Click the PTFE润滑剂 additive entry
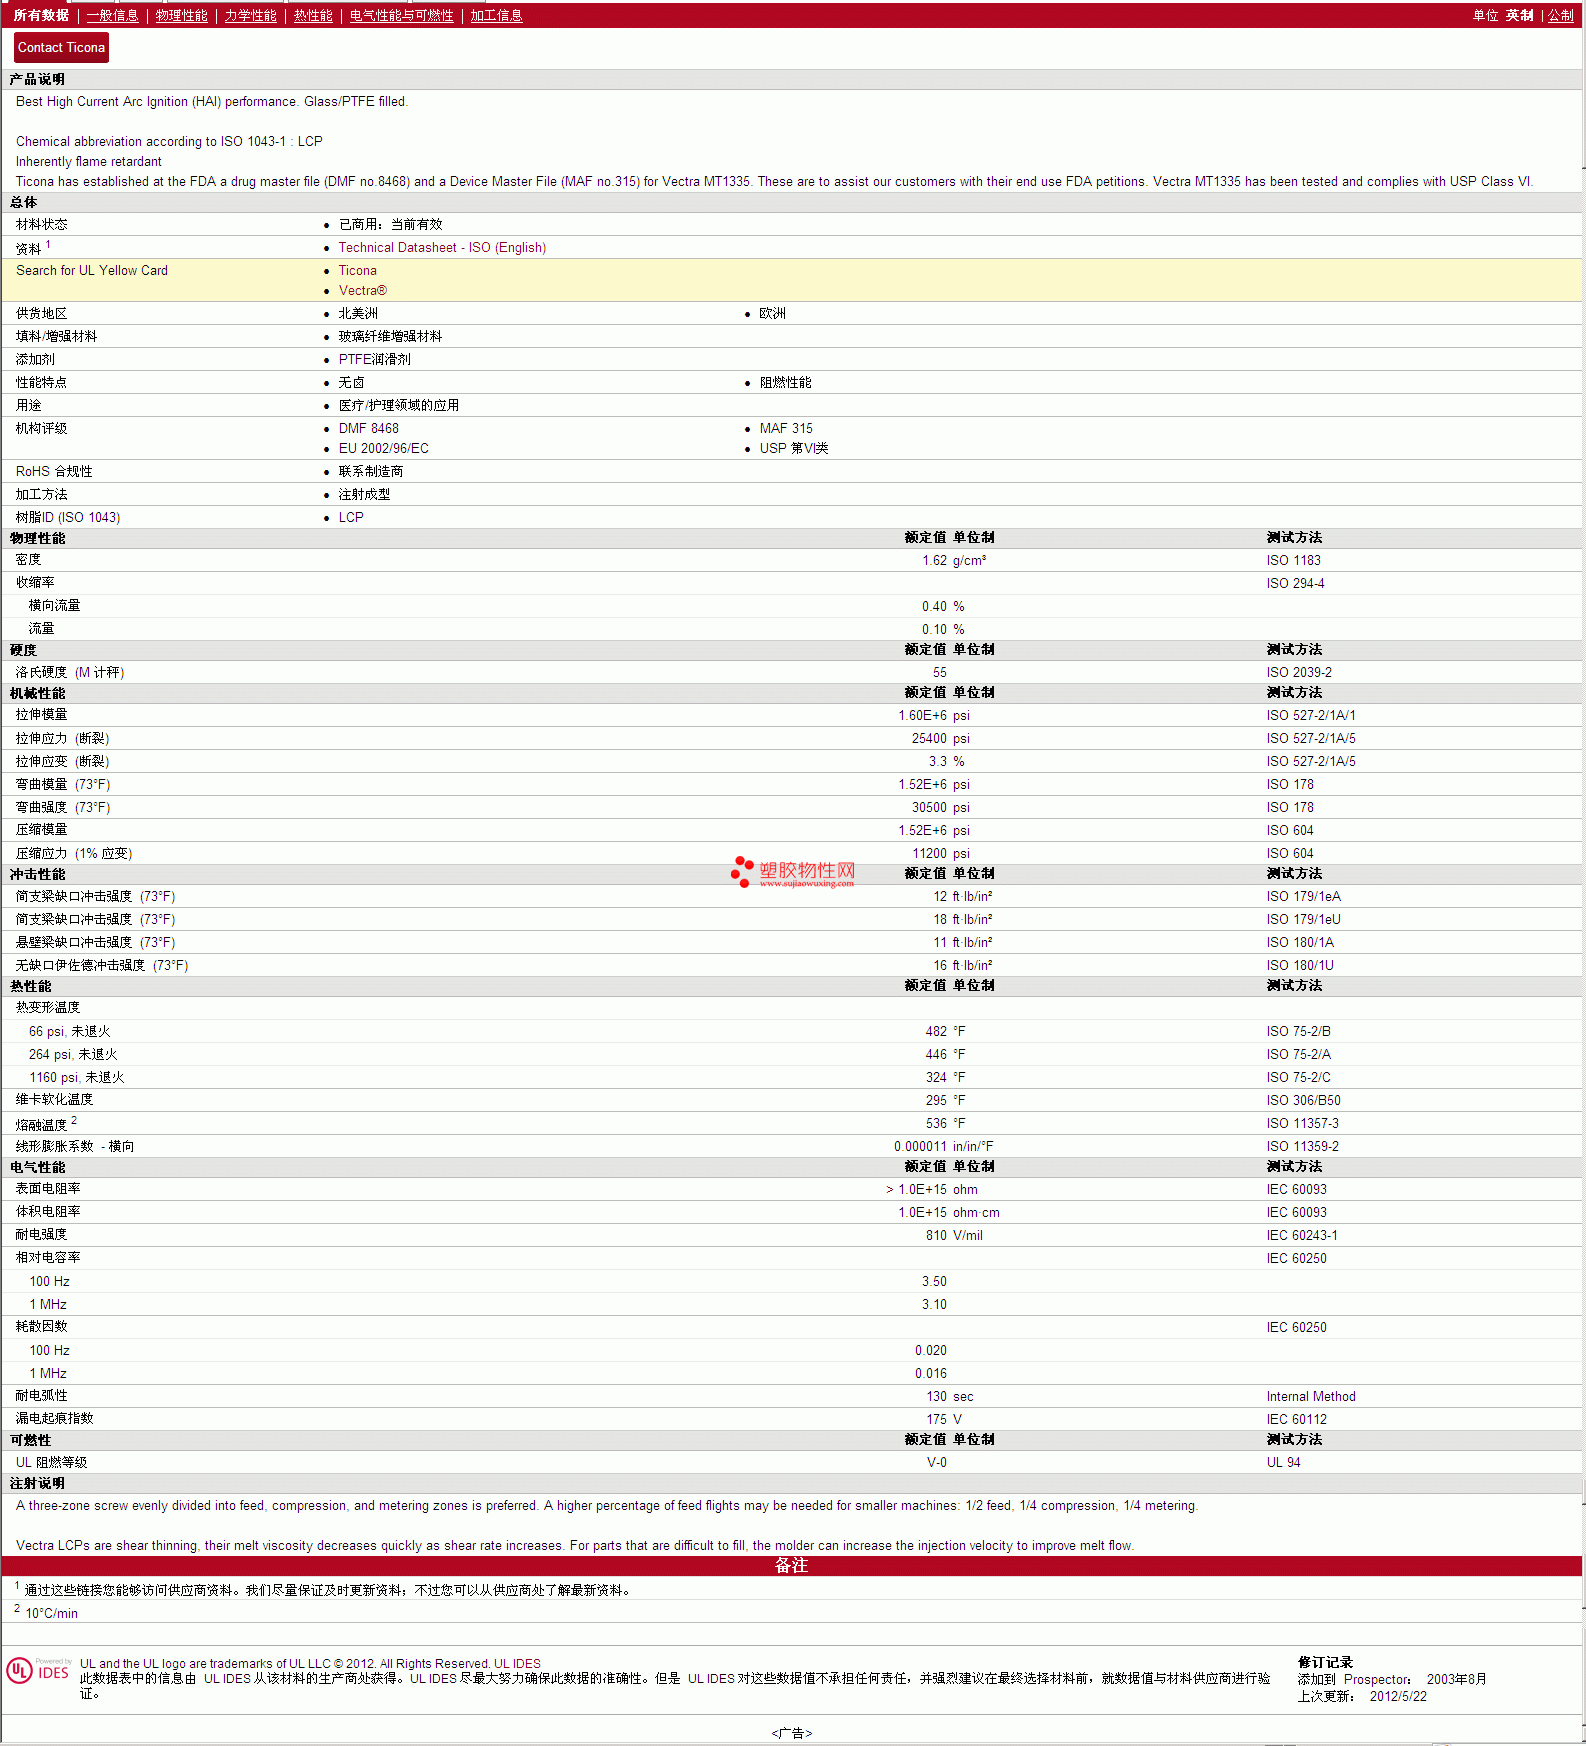This screenshot has width=1586, height=1746. 374,359
